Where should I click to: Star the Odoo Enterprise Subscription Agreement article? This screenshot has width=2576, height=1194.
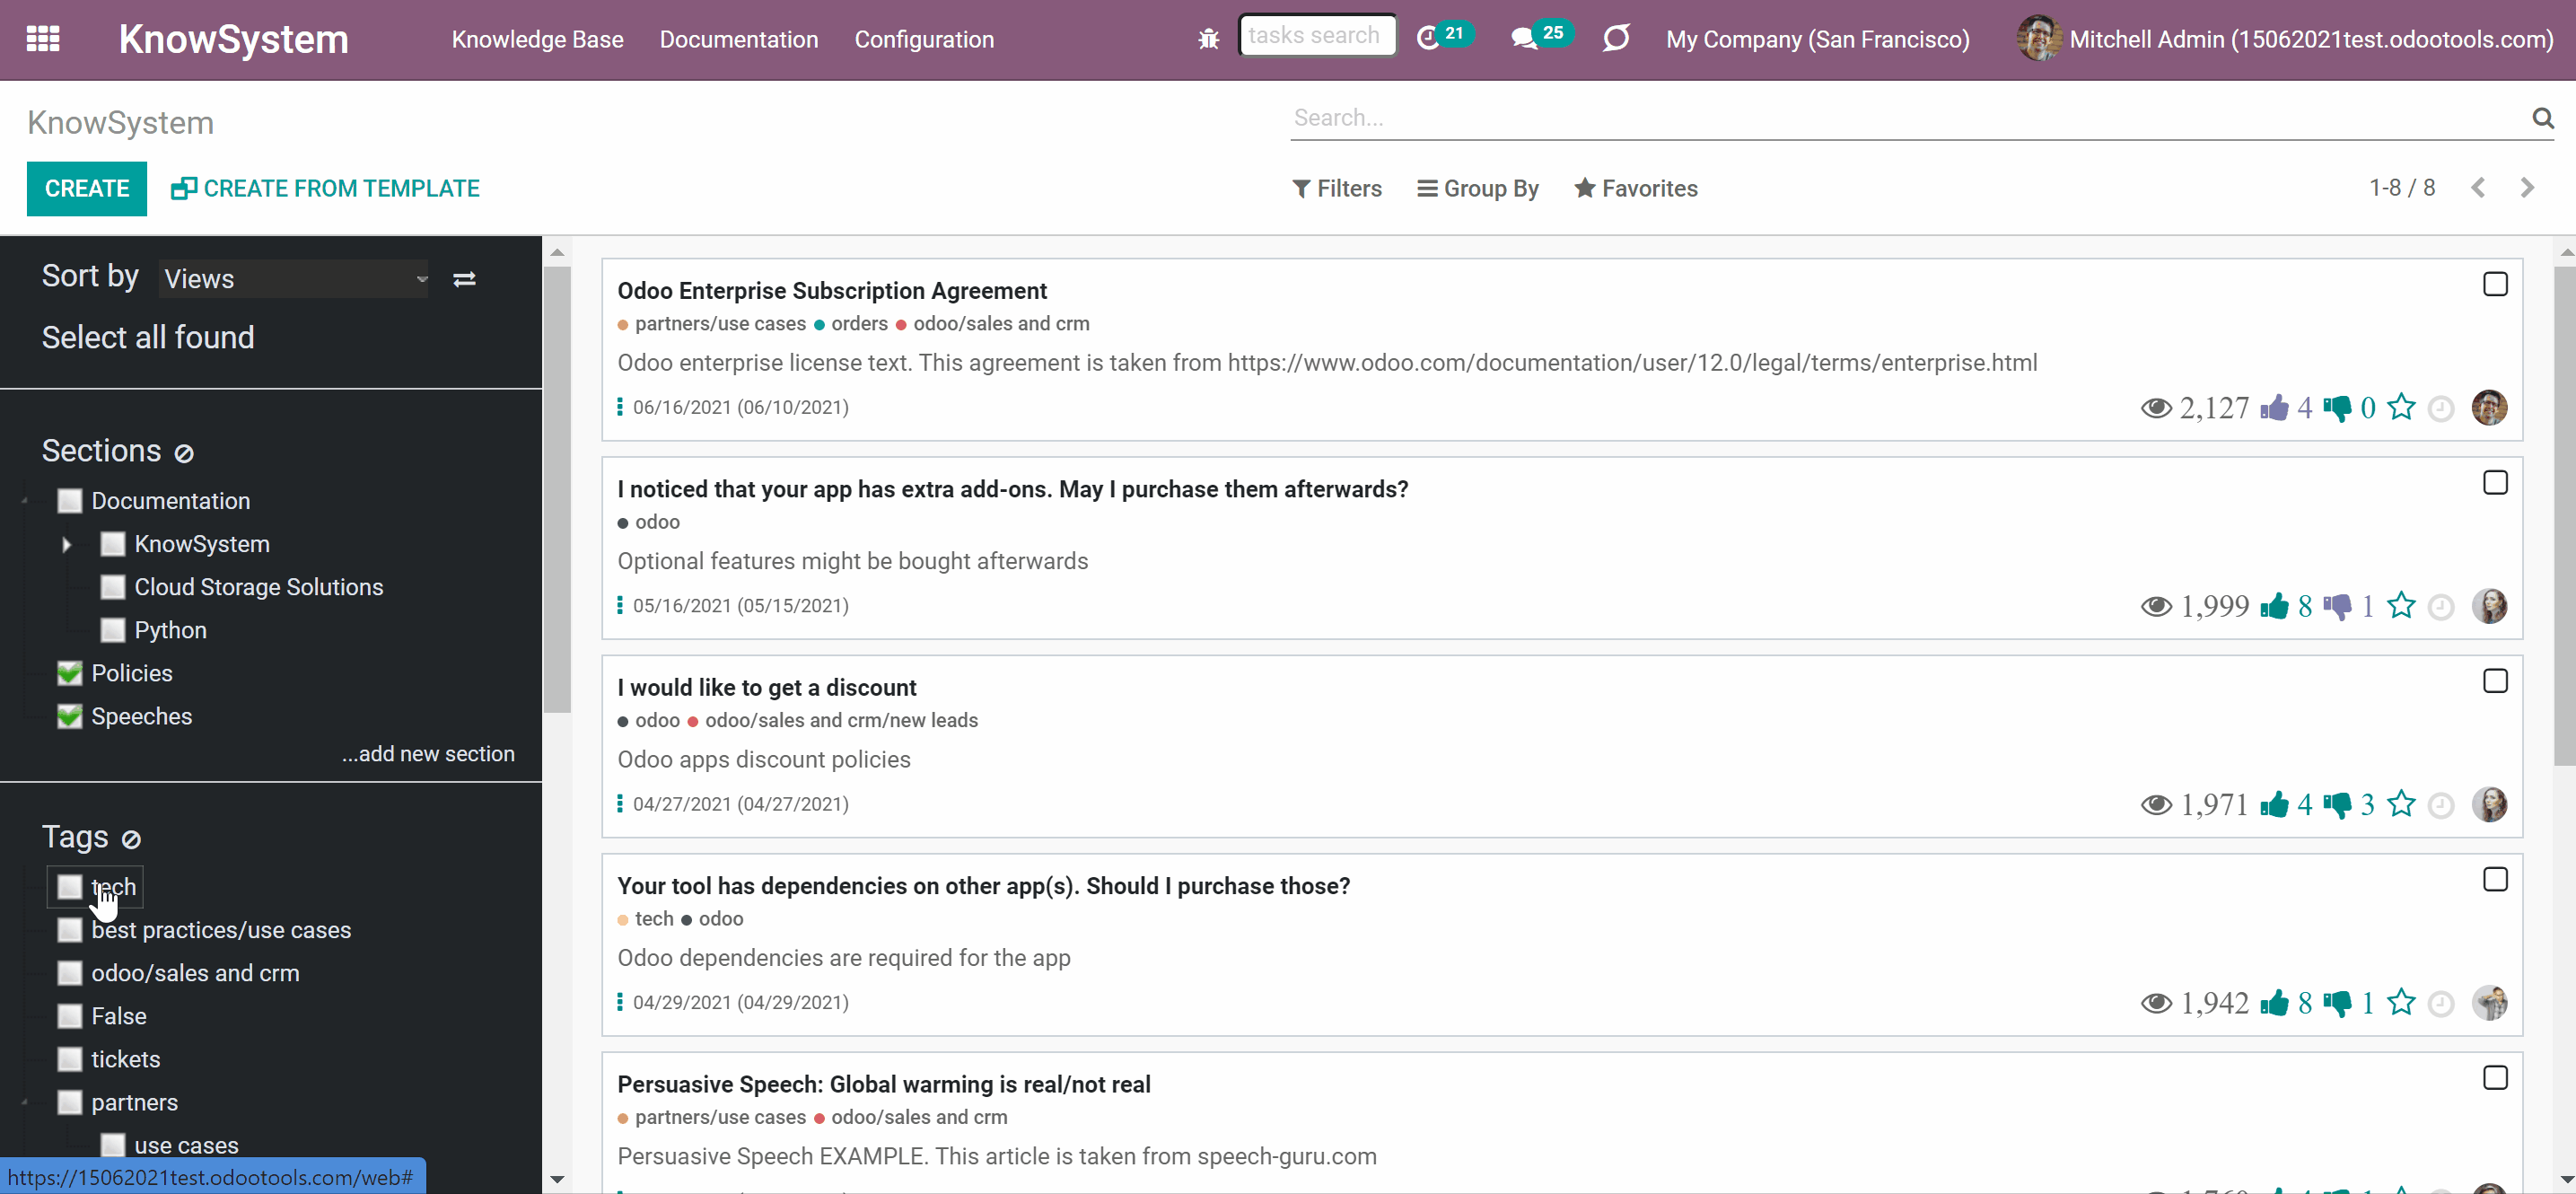(x=2401, y=407)
